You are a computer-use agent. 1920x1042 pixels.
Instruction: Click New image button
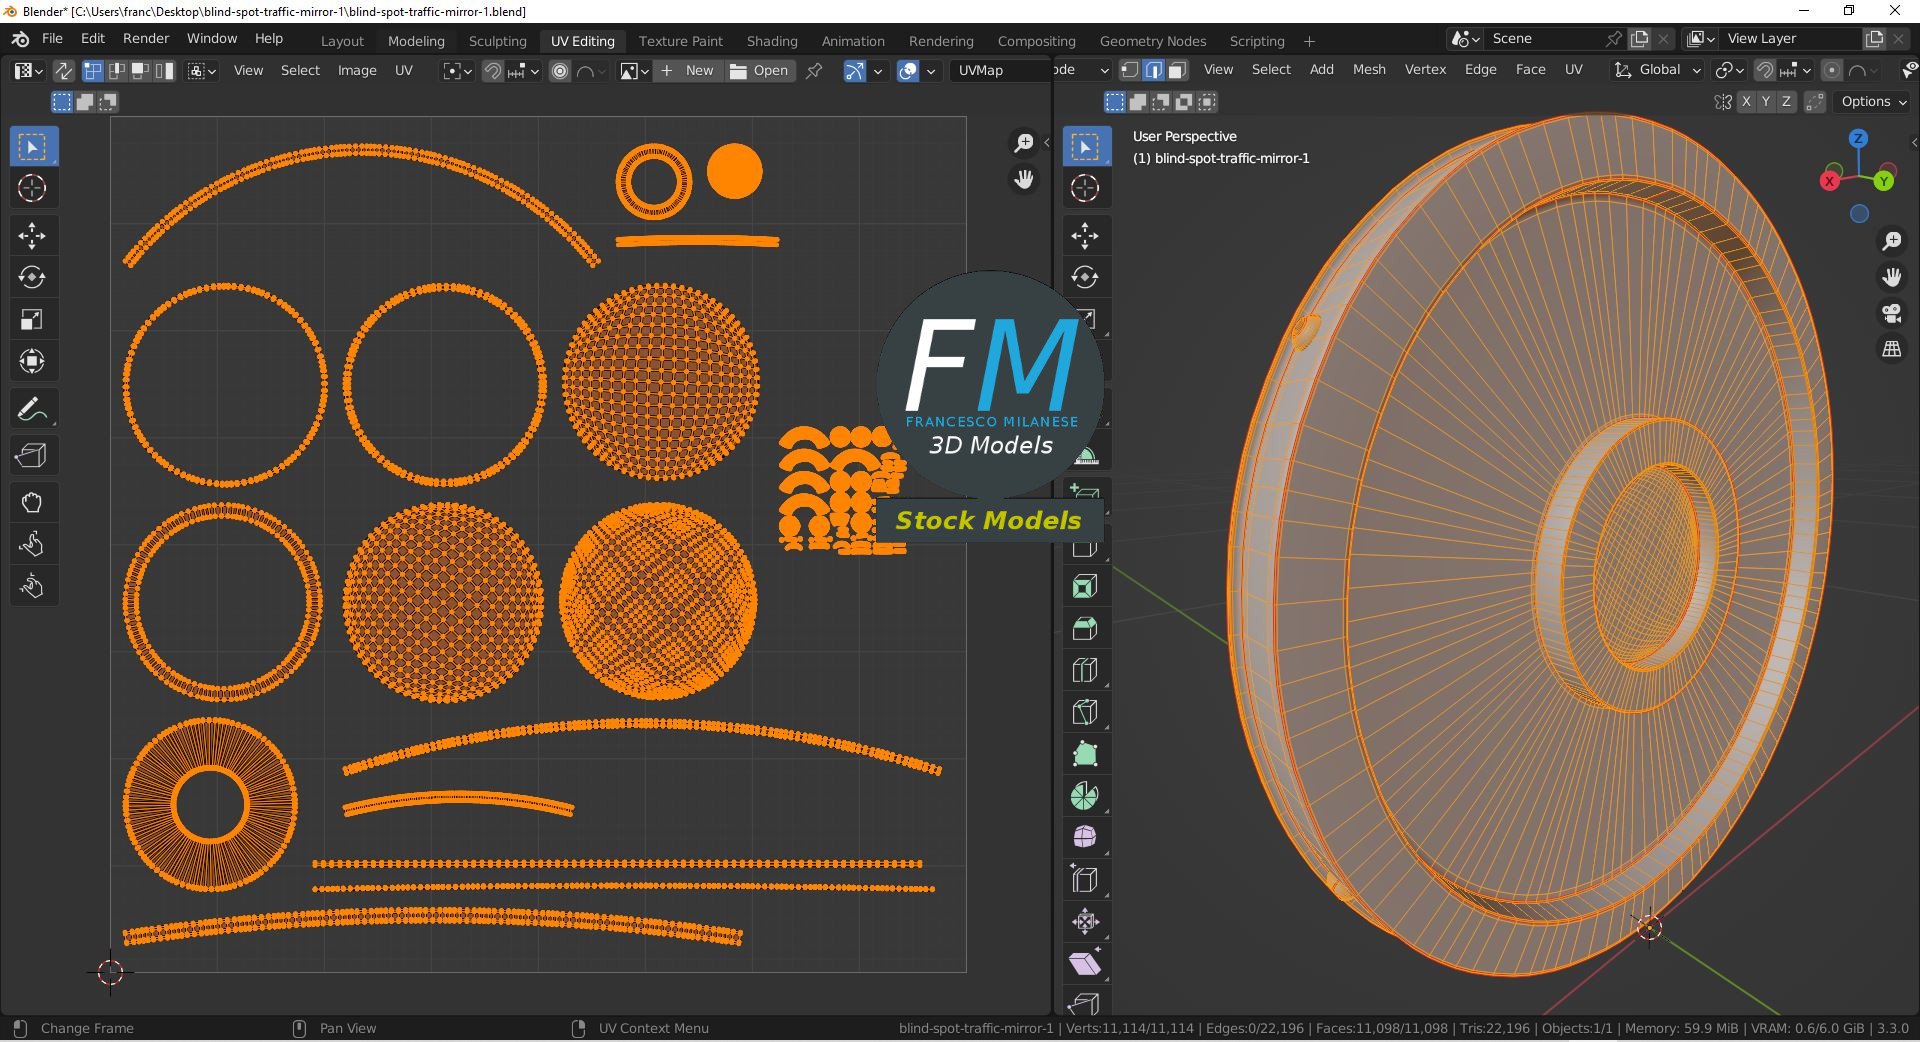click(x=688, y=71)
